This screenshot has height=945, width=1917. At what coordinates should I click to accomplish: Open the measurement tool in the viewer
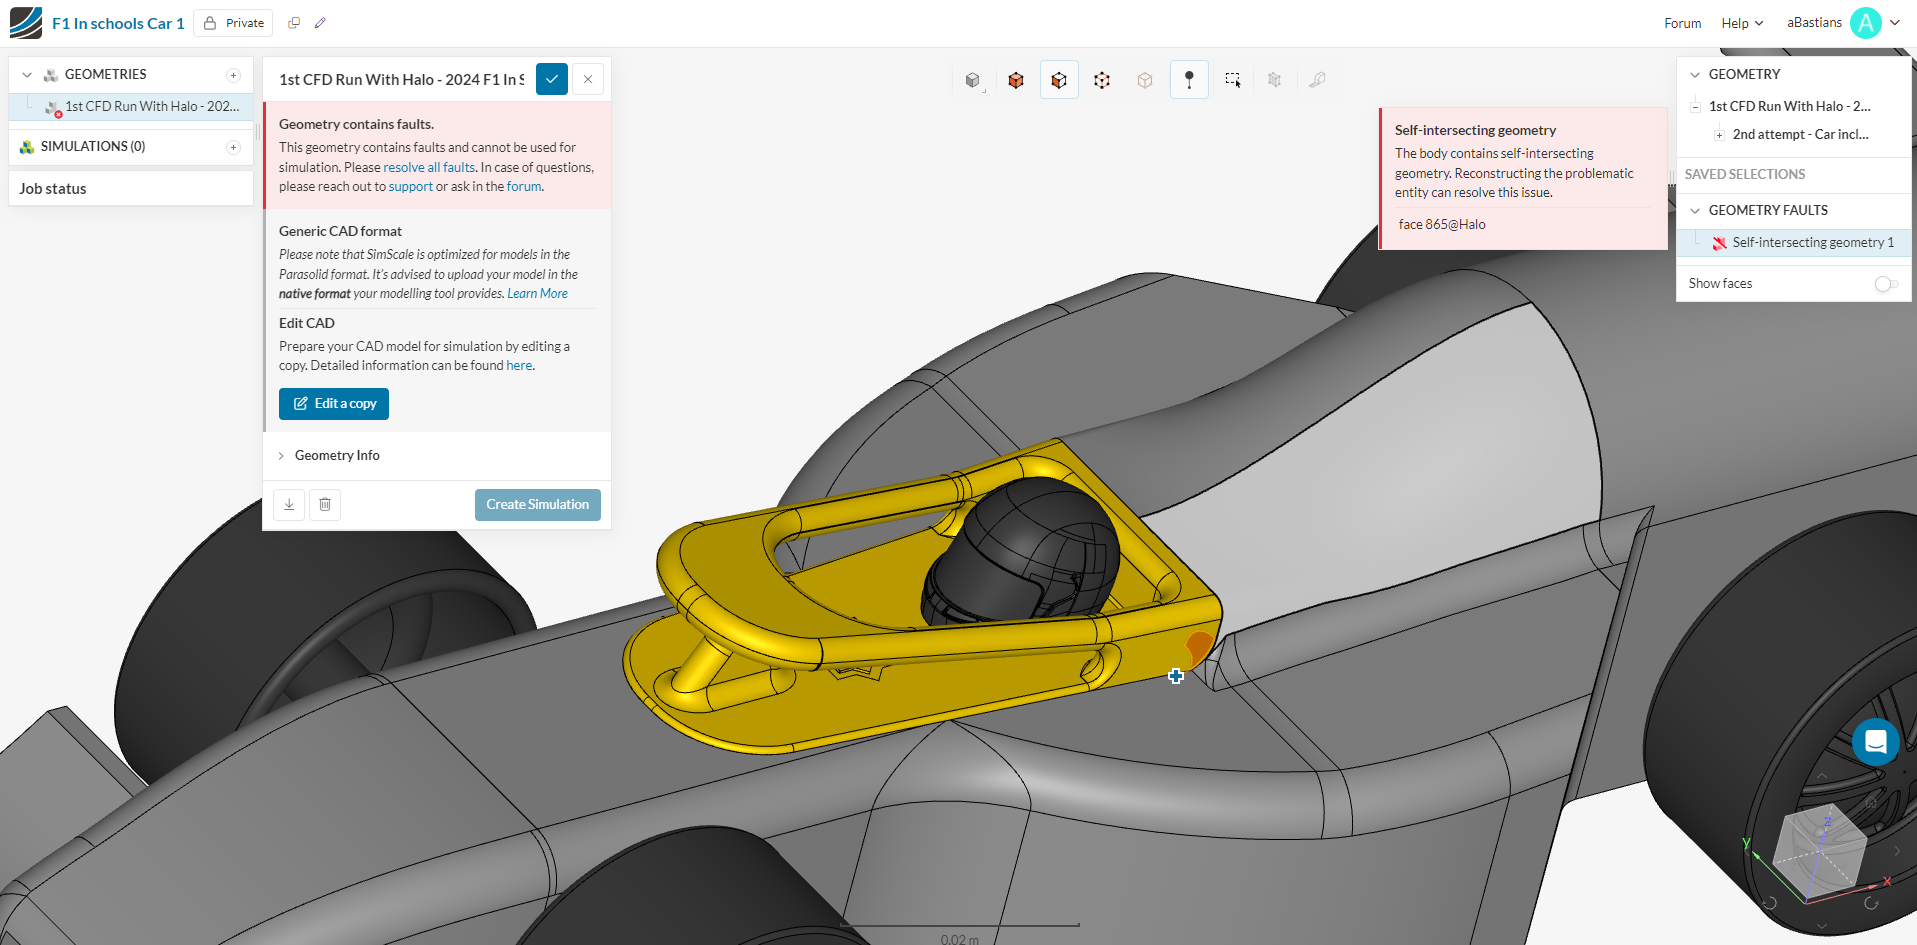coord(1317,79)
